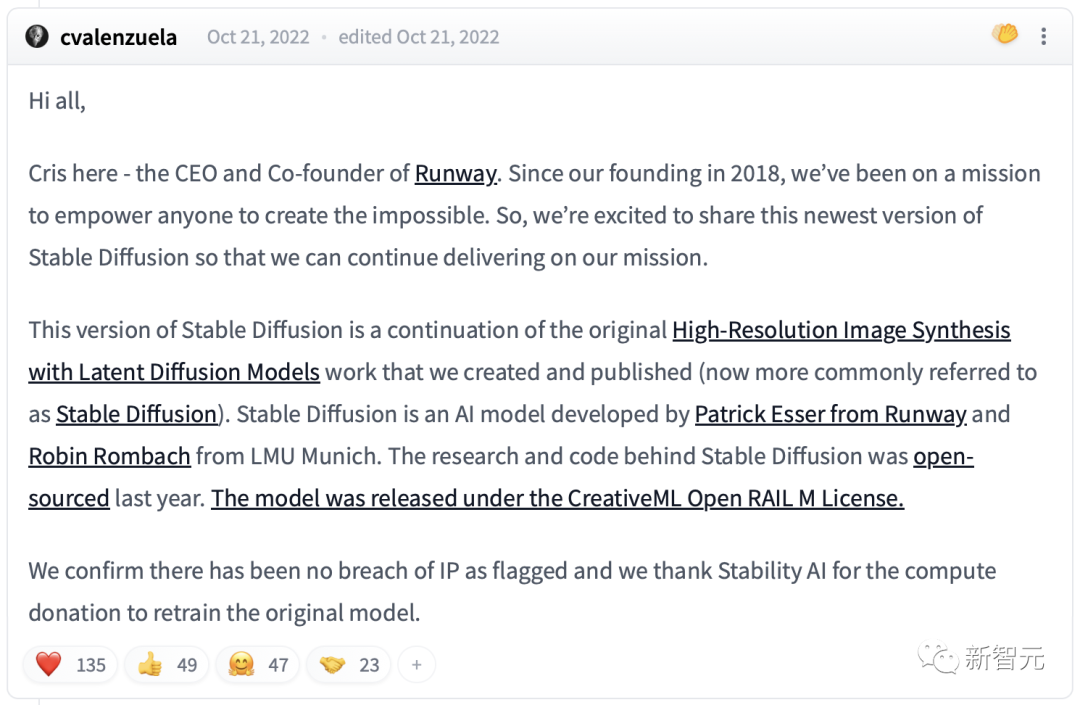The width and height of the screenshot is (1080, 705).
Task: Open the CreativeML Open RAIL M License link
Action: 557,498
